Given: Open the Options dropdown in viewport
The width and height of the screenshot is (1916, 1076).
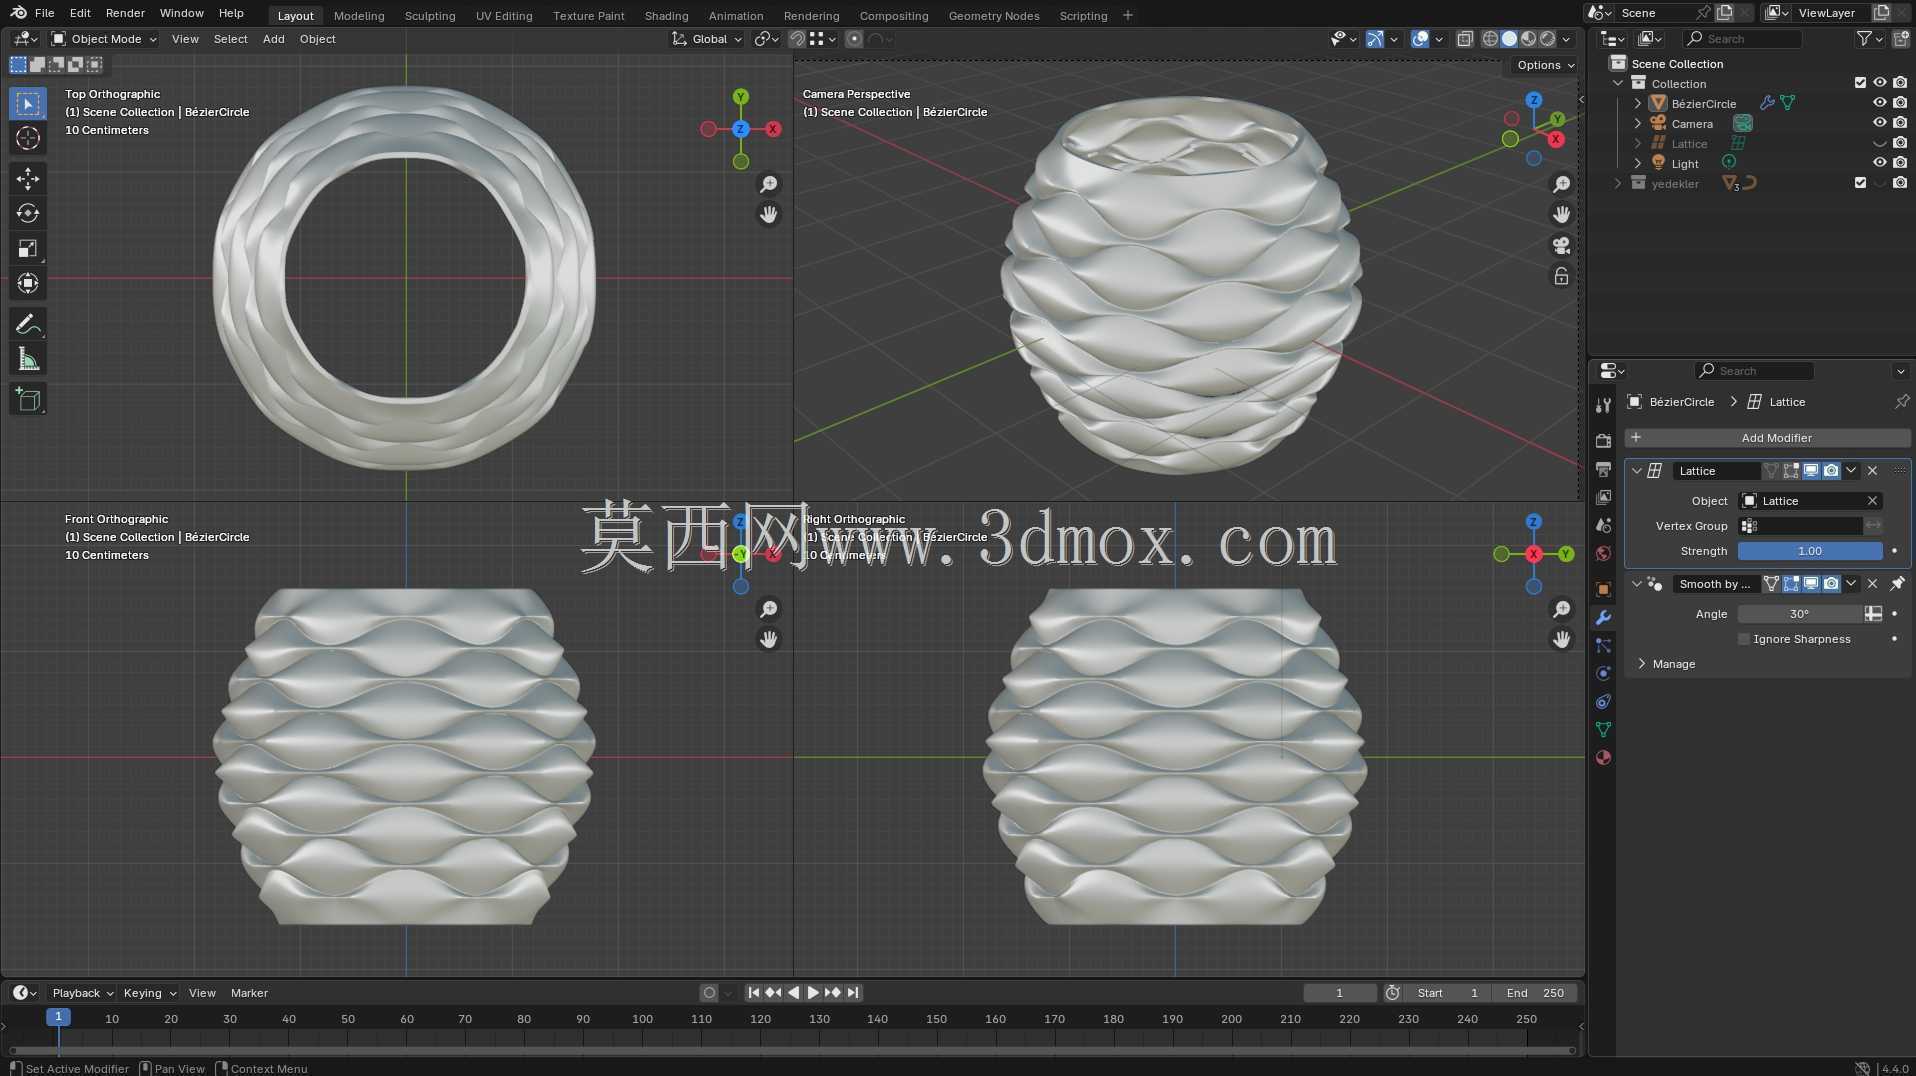Looking at the screenshot, I should click(1545, 65).
